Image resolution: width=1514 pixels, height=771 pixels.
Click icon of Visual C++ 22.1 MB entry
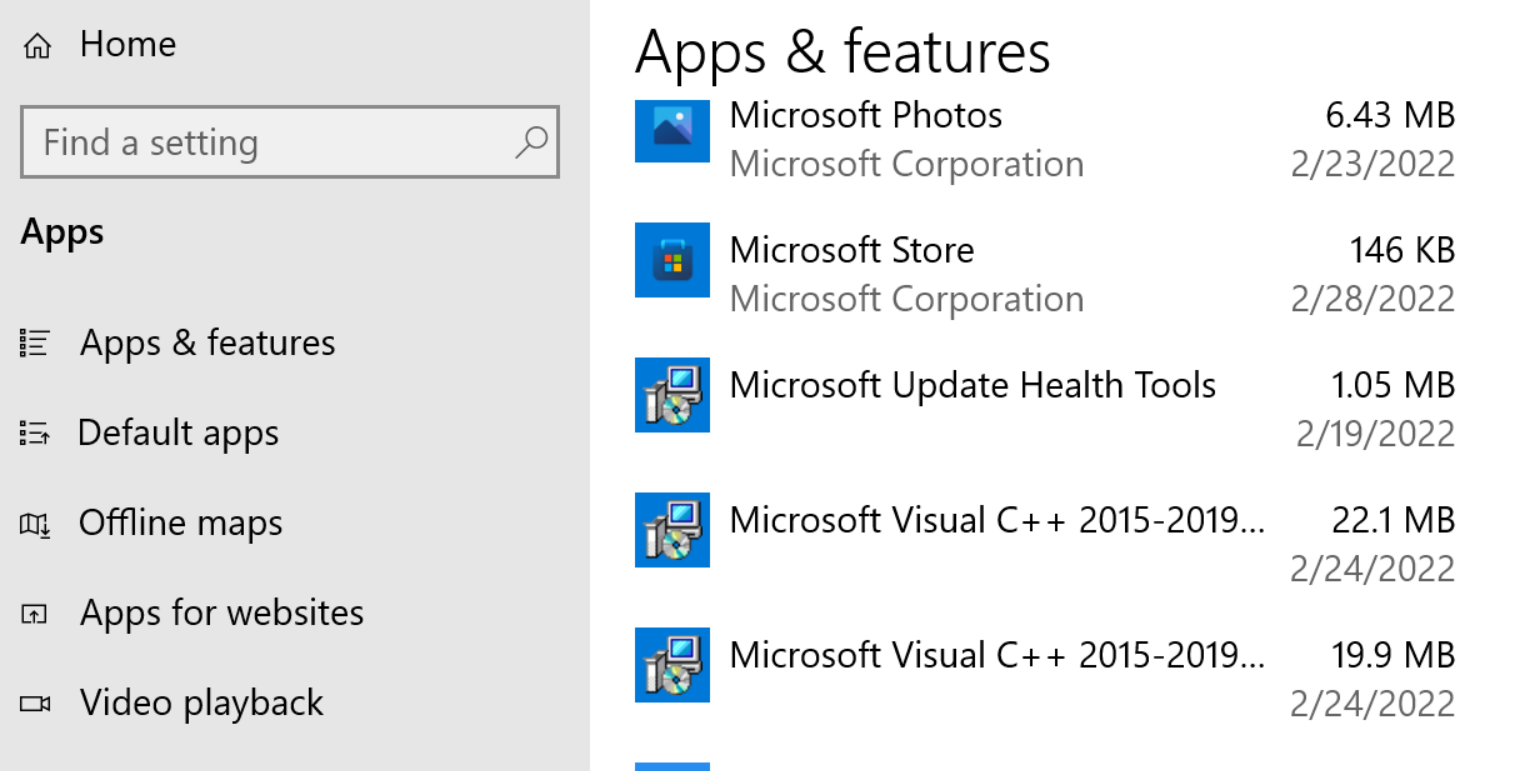pyautogui.click(x=672, y=530)
